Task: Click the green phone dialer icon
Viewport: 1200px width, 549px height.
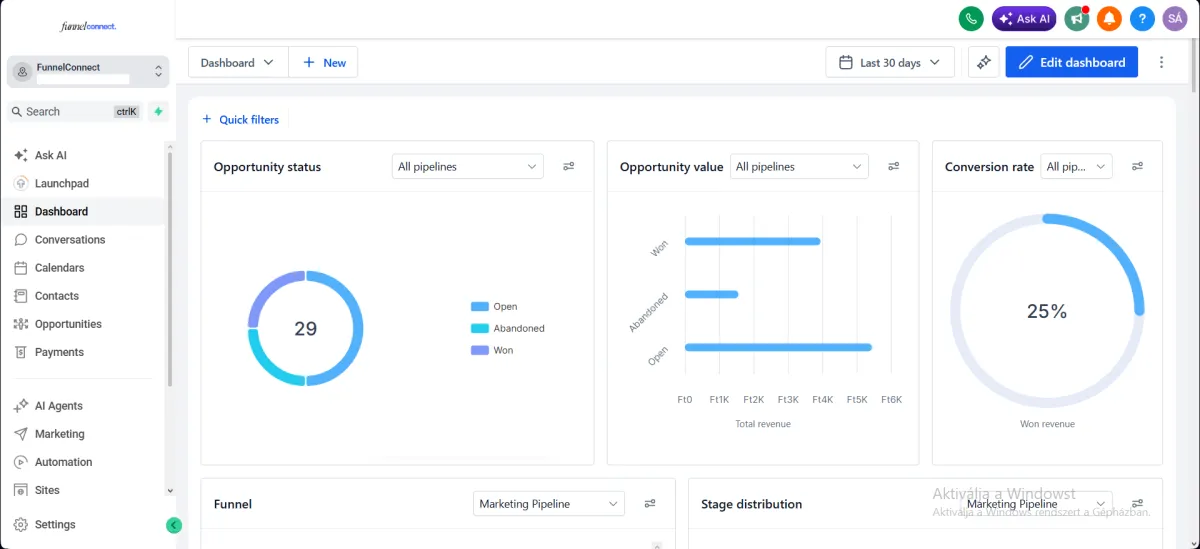Action: (971, 19)
